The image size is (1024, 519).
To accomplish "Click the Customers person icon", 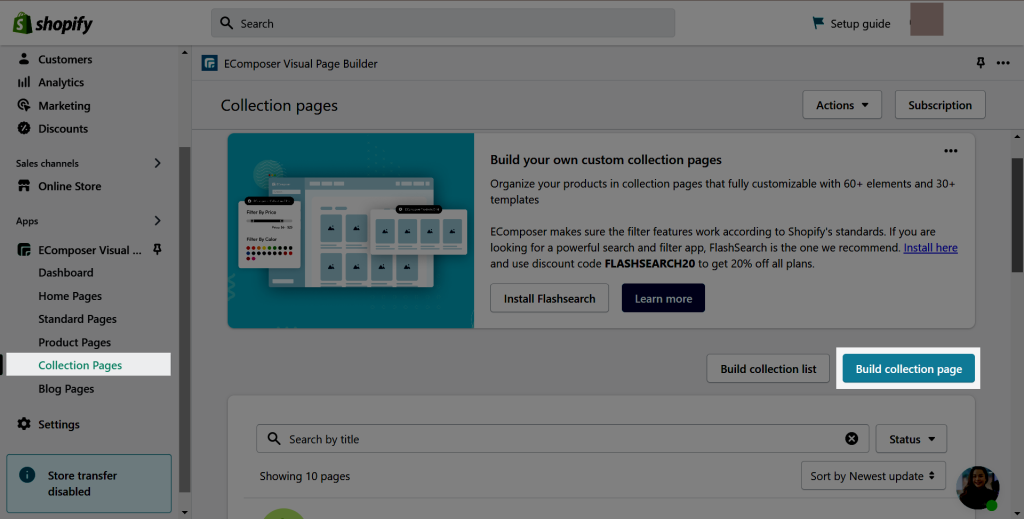I will click(24, 59).
